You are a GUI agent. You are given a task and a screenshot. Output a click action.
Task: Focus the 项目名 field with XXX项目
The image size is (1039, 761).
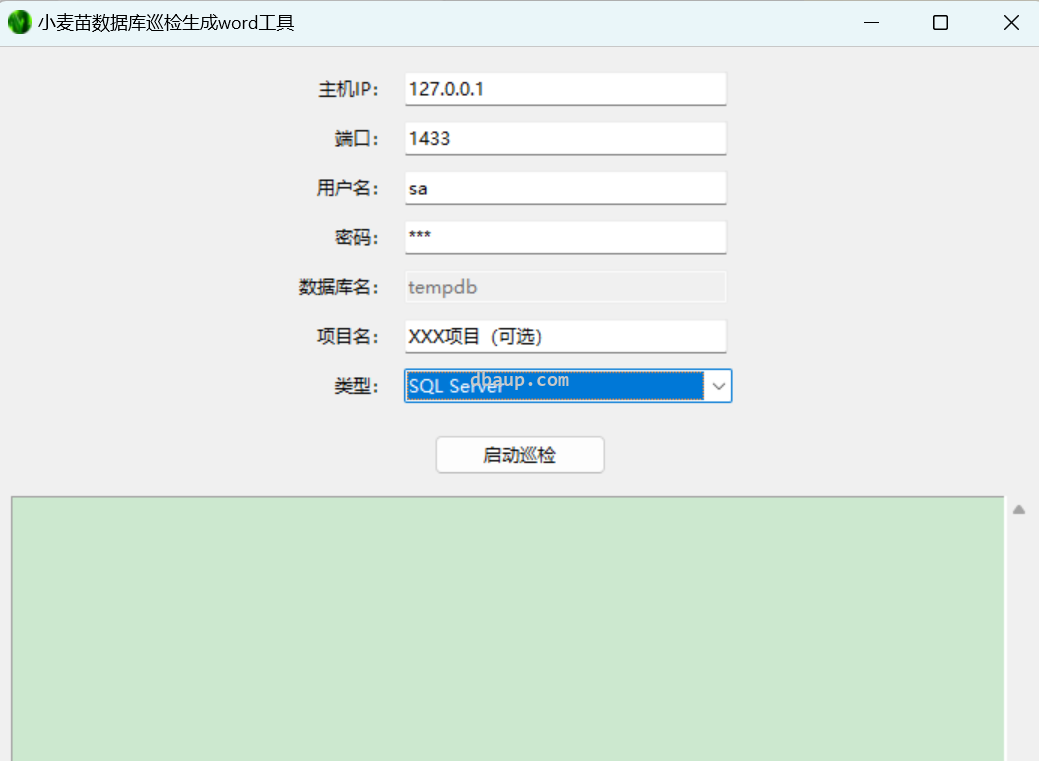coord(565,337)
